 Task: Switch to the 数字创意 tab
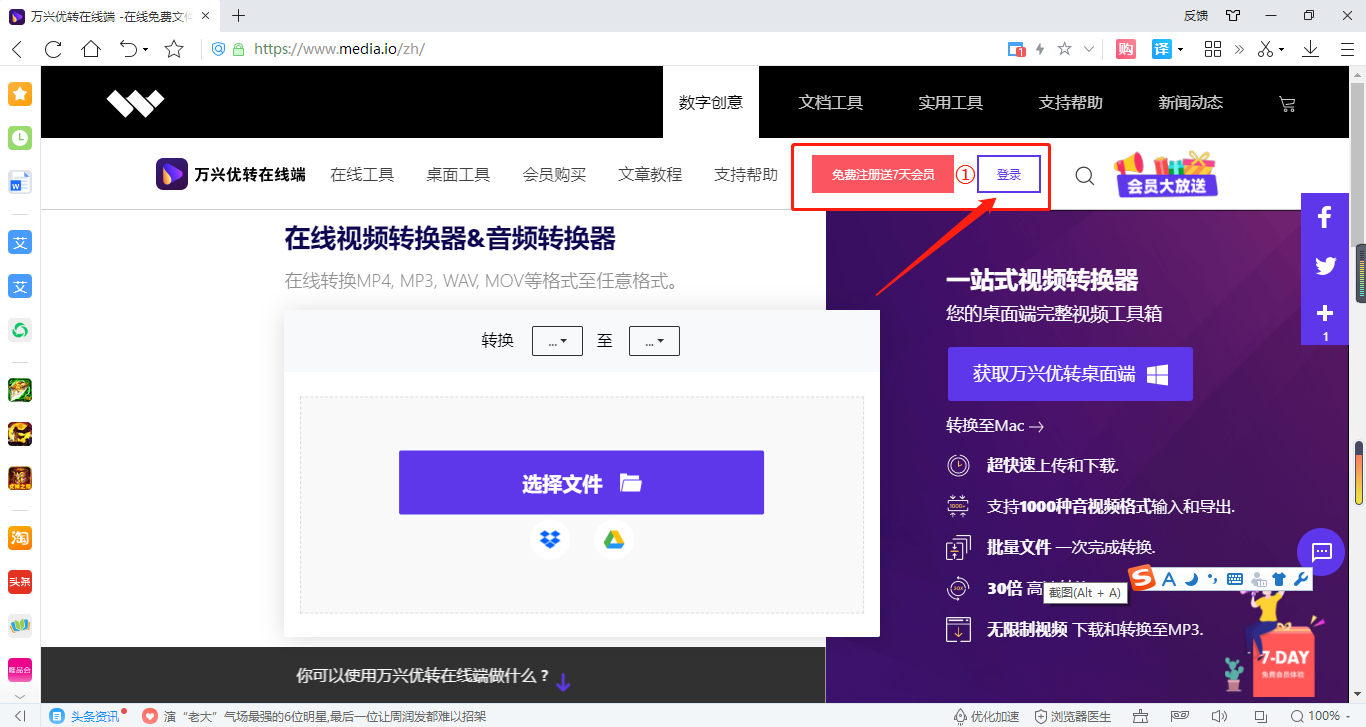click(710, 101)
